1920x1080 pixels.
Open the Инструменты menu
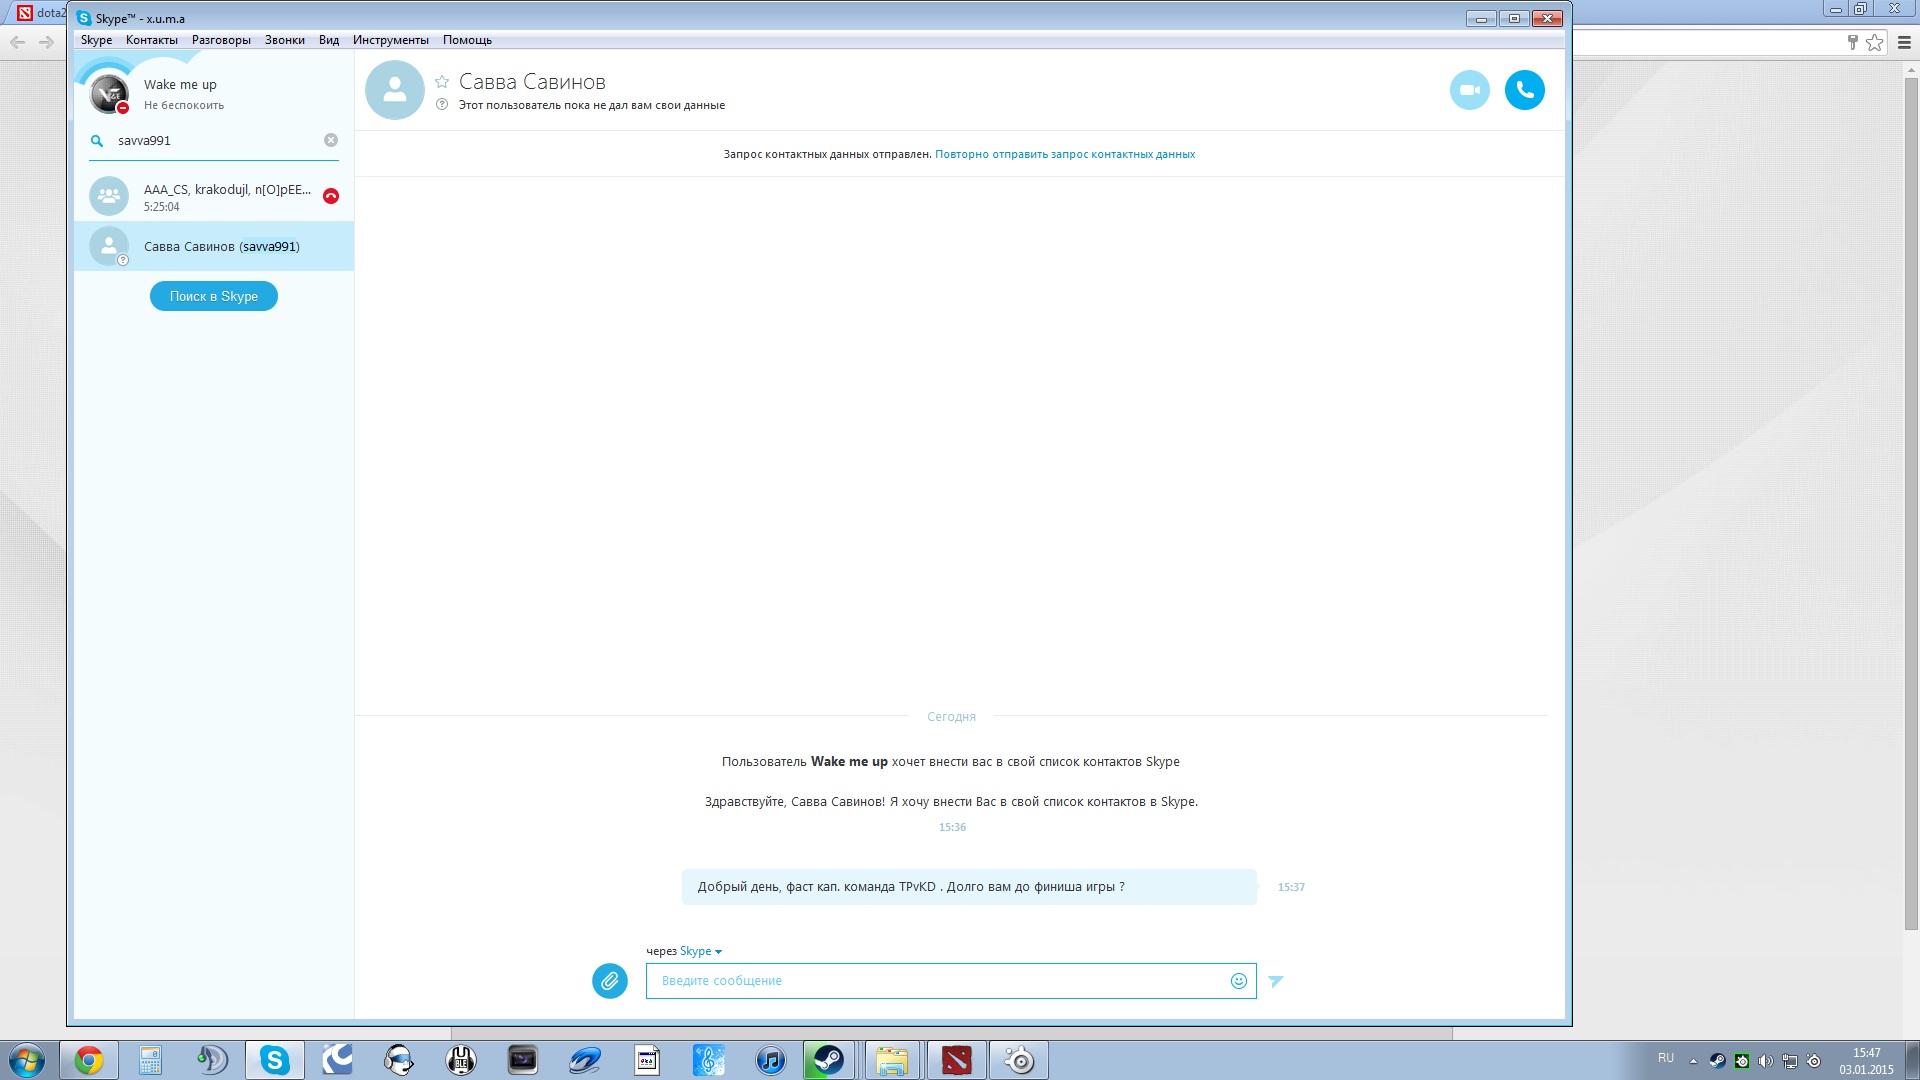[391, 40]
